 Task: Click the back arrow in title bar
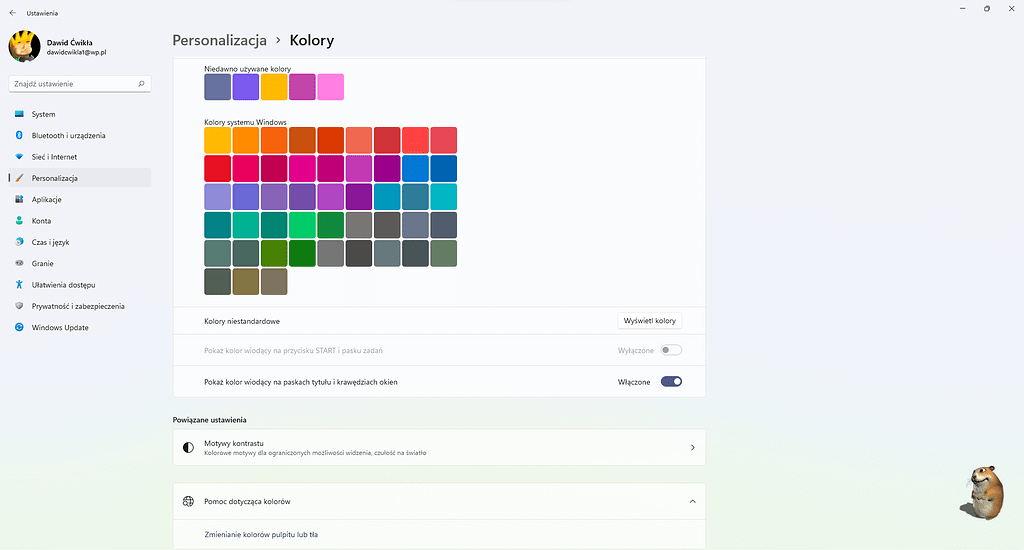pos(12,13)
